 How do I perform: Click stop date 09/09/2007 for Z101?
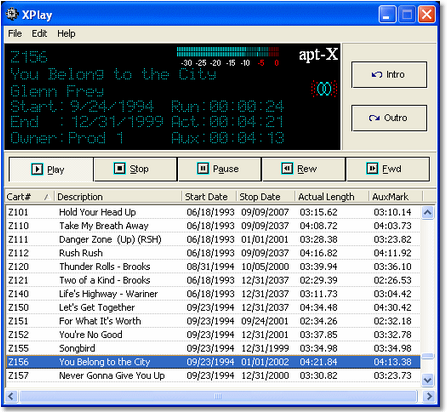click(265, 212)
